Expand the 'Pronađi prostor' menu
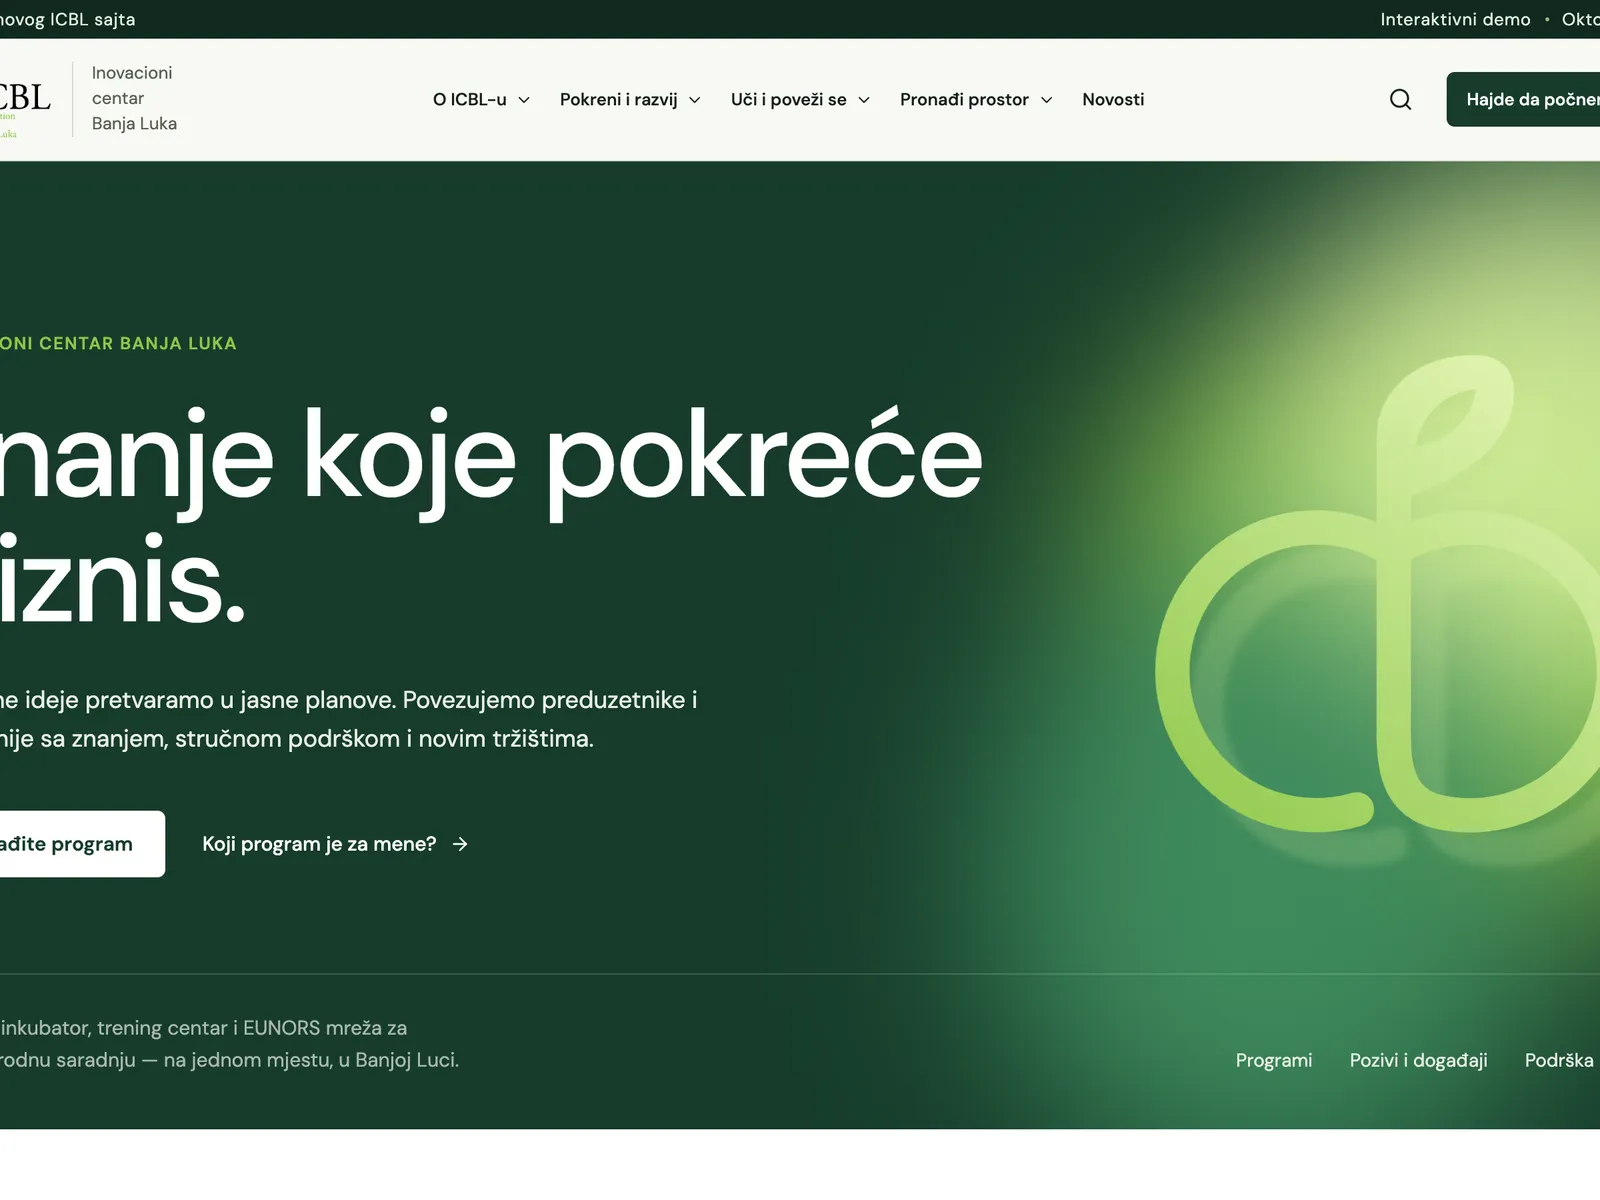Screen dimensions: 1600x1200 pos(976,99)
